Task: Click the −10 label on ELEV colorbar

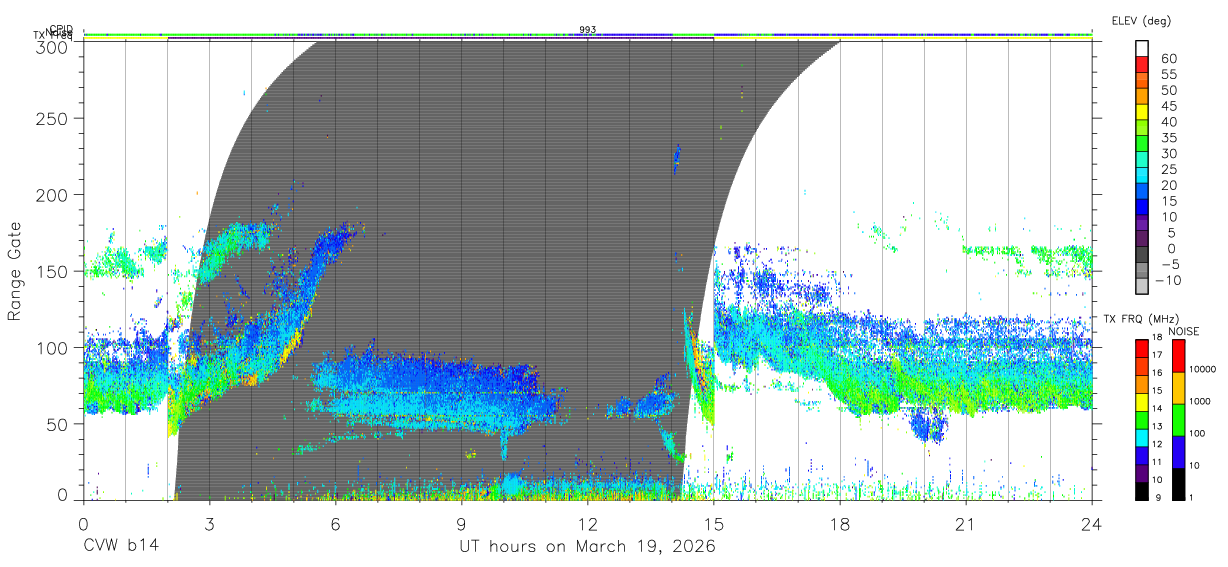Action: [1170, 281]
